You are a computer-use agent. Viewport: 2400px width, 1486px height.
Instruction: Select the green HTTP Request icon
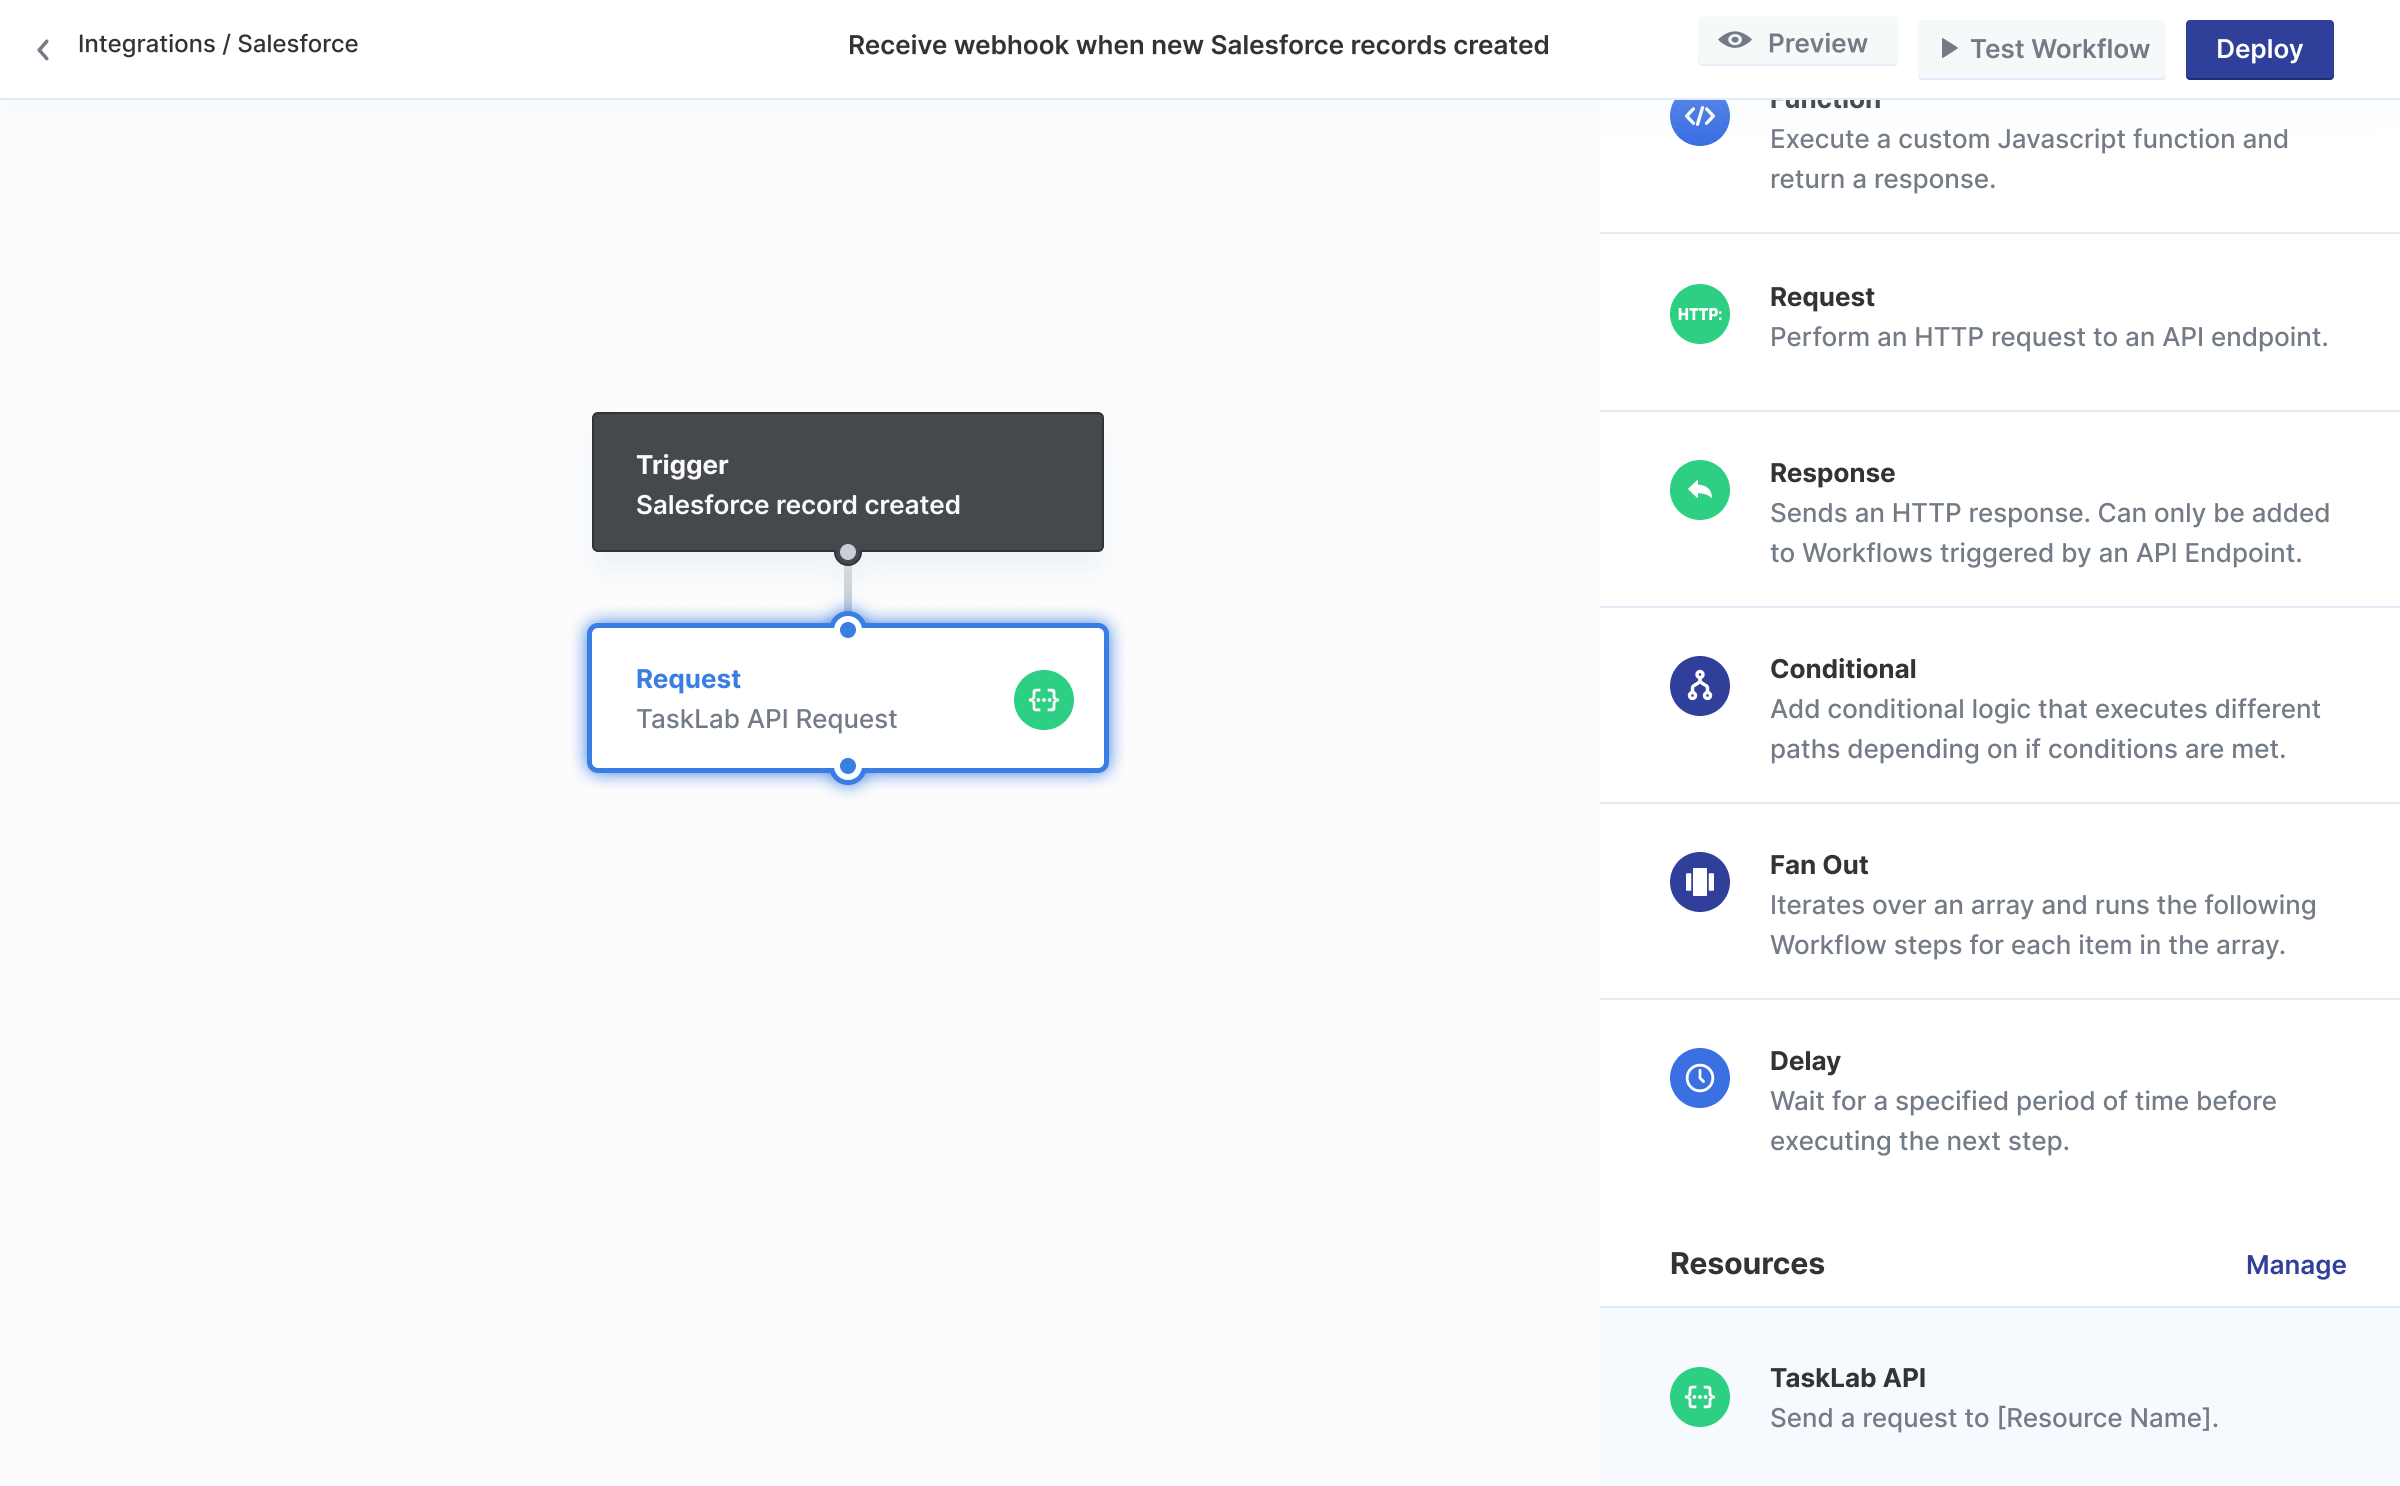click(x=1699, y=314)
